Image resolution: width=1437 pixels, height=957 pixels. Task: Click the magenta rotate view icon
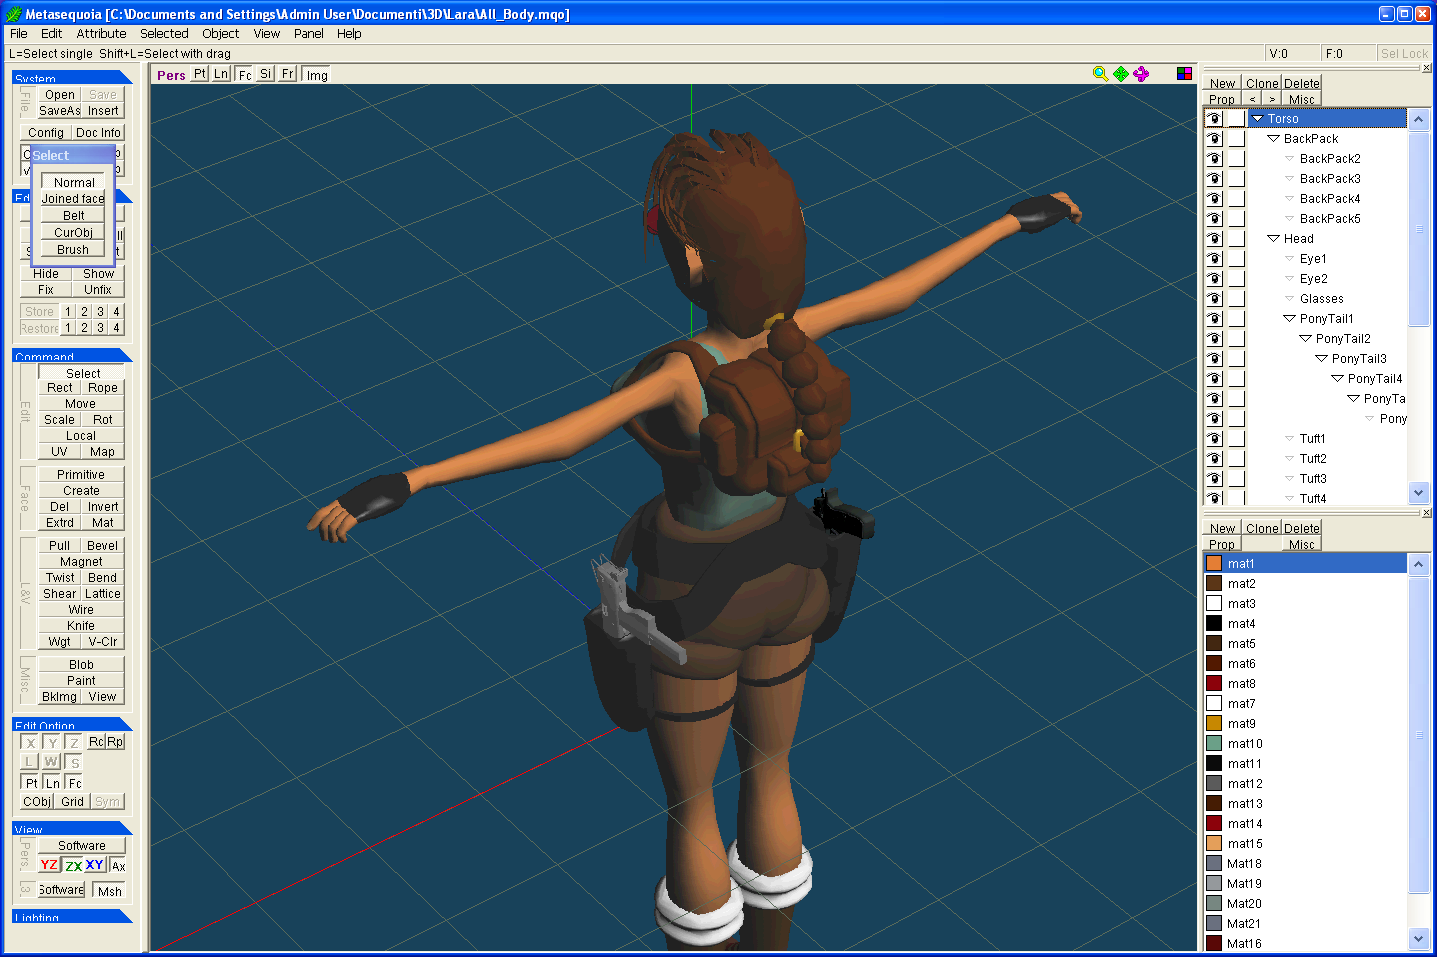[x=1141, y=74]
